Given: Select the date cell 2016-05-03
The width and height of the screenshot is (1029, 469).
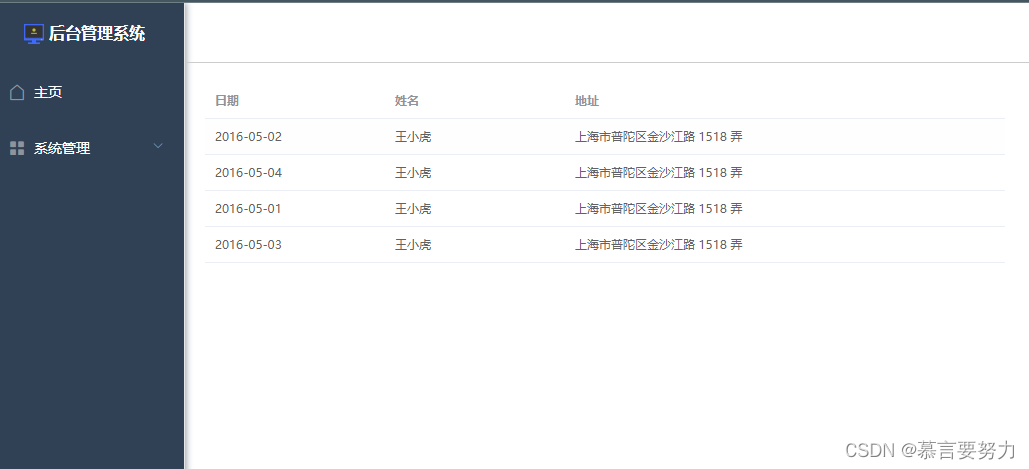Looking at the screenshot, I should (248, 245).
